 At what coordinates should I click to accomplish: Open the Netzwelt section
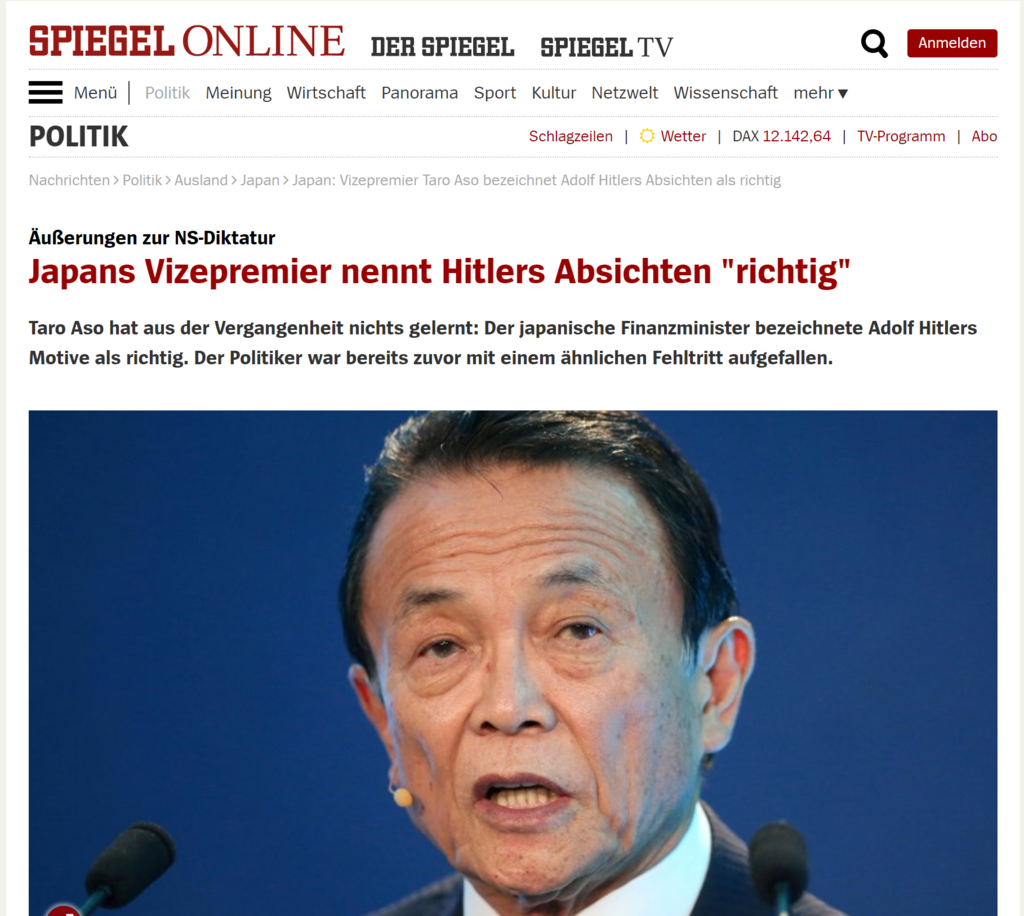tap(624, 93)
